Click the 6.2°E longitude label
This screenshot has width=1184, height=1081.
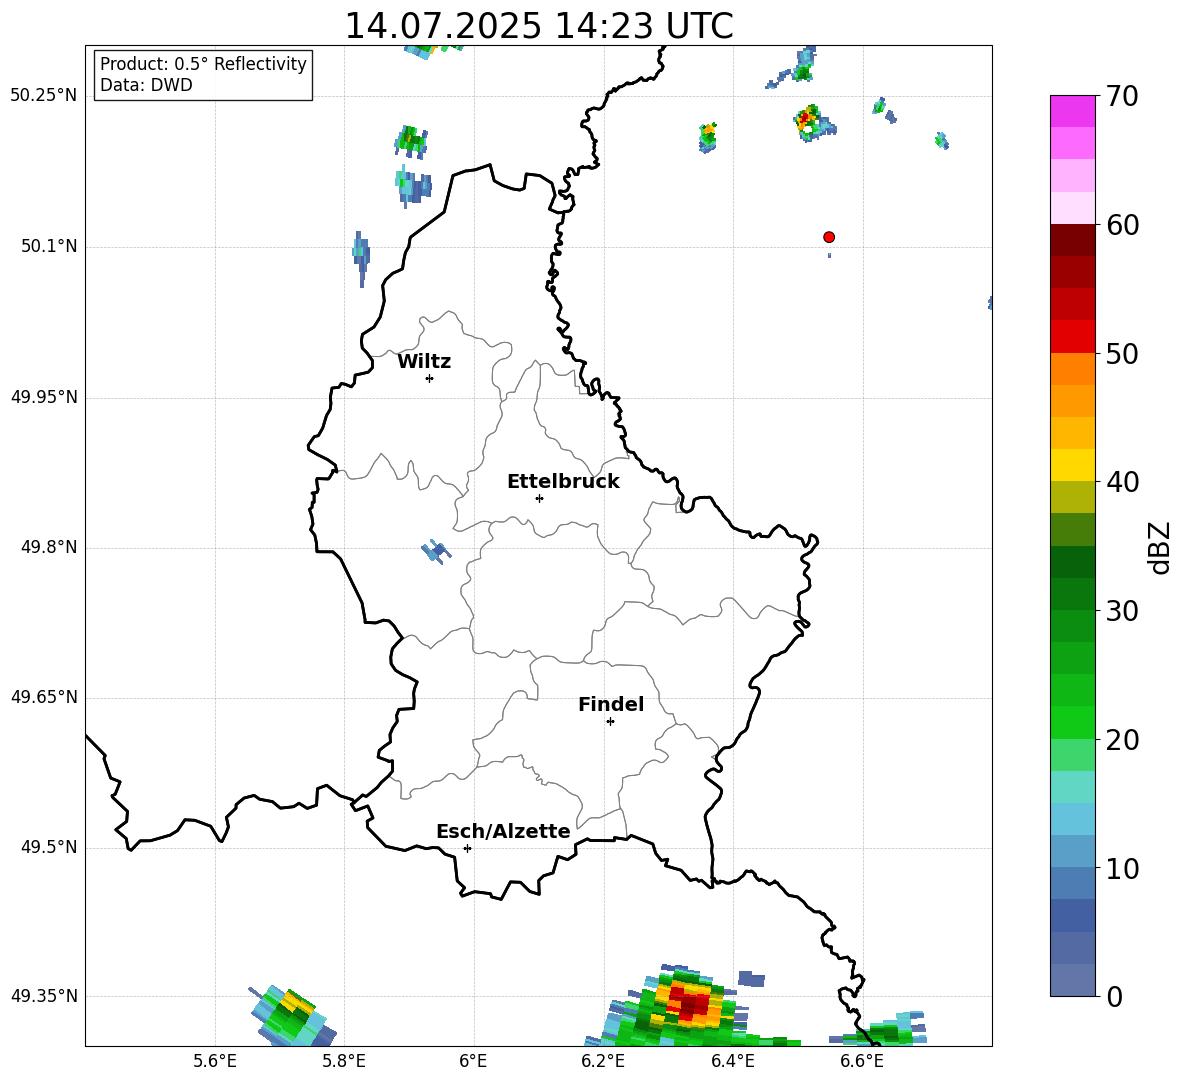click(603, 1061)
